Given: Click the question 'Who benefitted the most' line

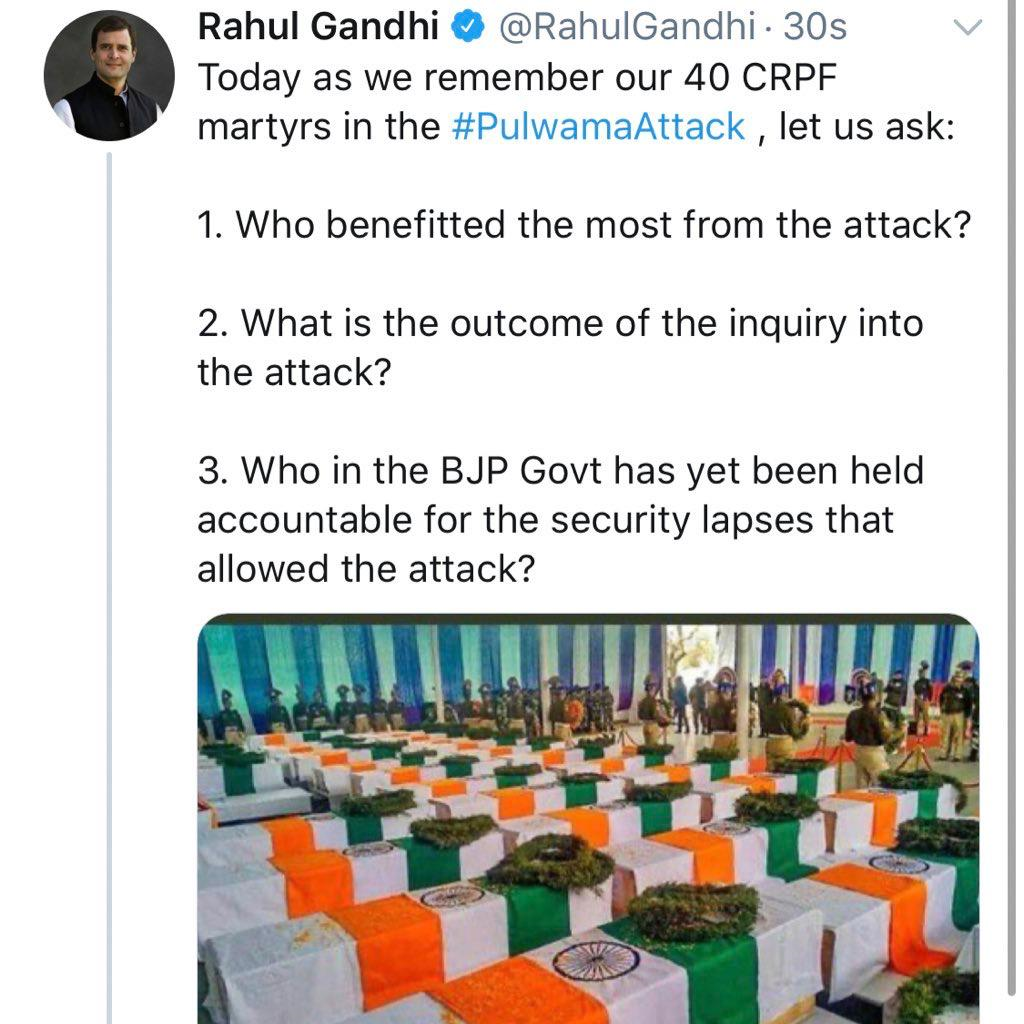Looking at the screenshot, I should 584,226.
